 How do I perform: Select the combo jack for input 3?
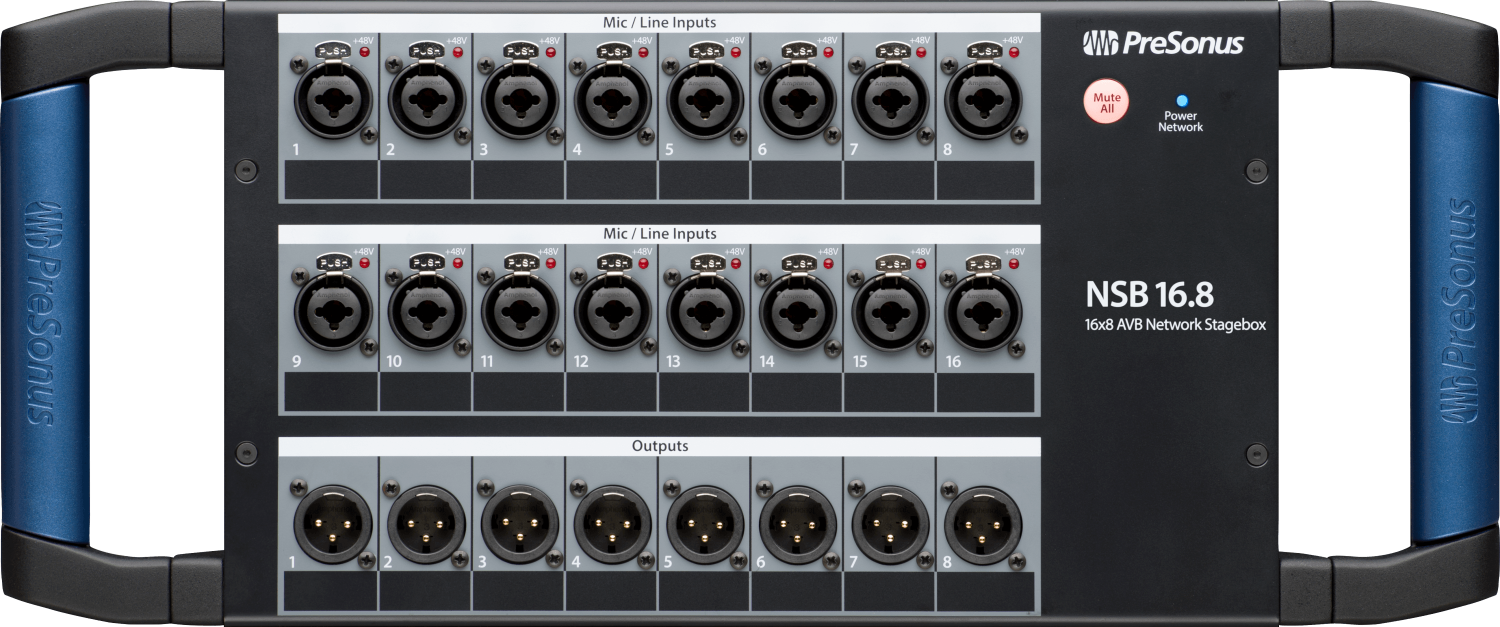tap(520, 100)
